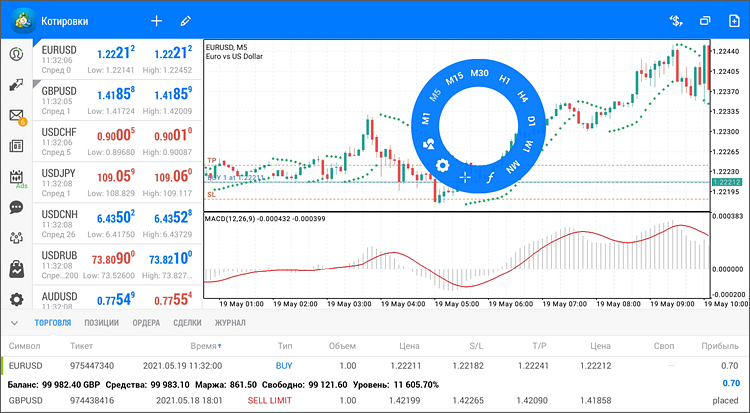Enable crosshair tool in radial menu
The width and height of the screenshot is (750, 413).
(x=464, y=178)
